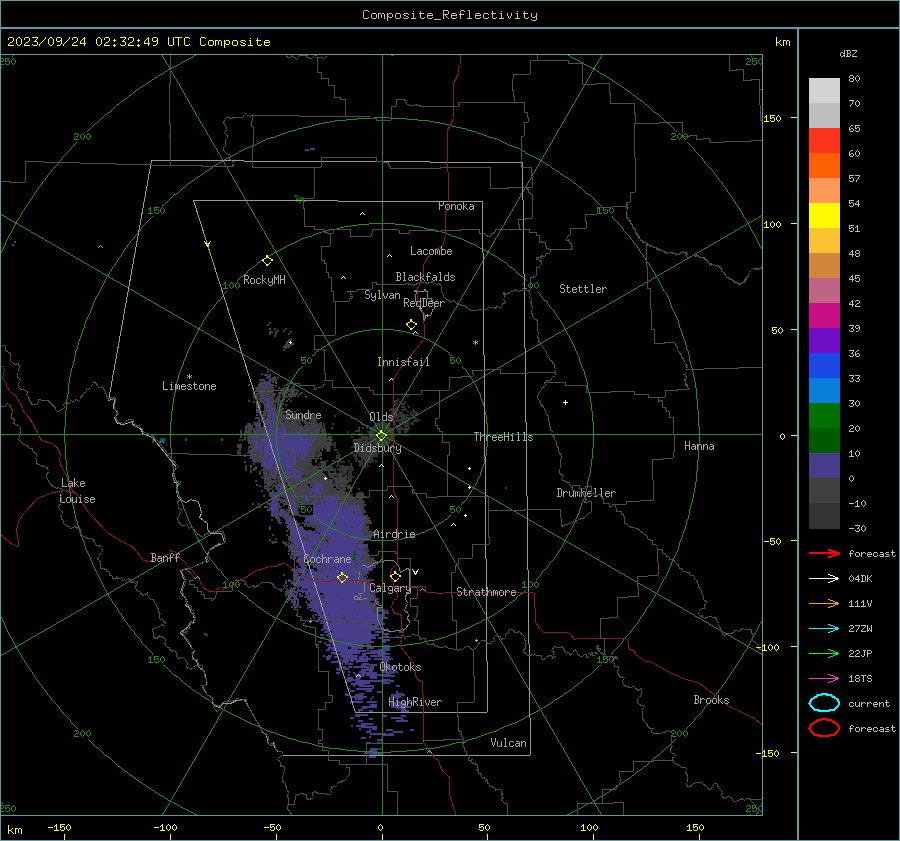Click the green 22JP arrow icon
This screenshot has height=841, width=900.
[824, 653]
